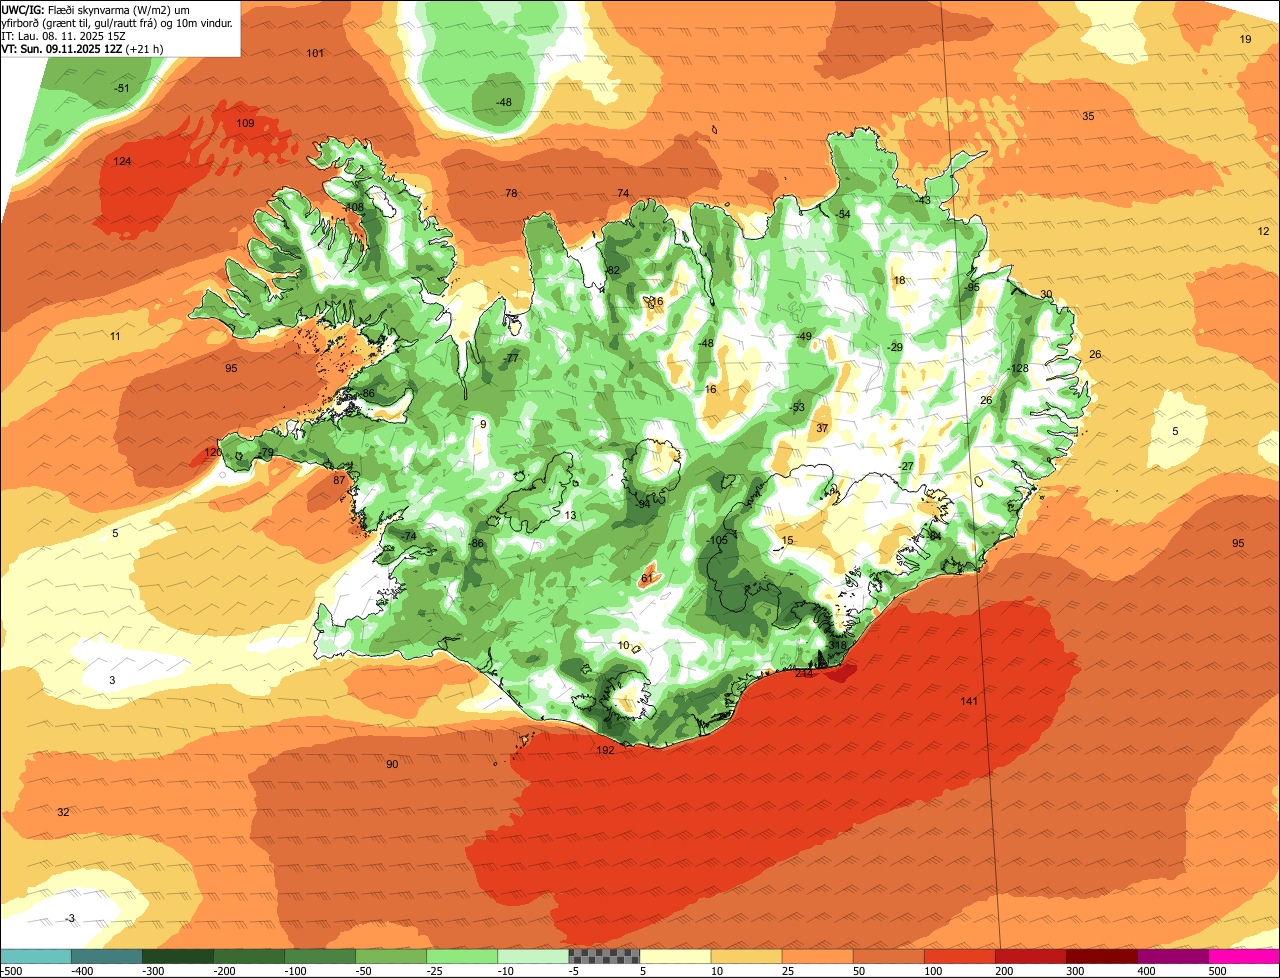Click the '500' legend scale label
The image size is (1280, 978).
[x=1217, y=971]
